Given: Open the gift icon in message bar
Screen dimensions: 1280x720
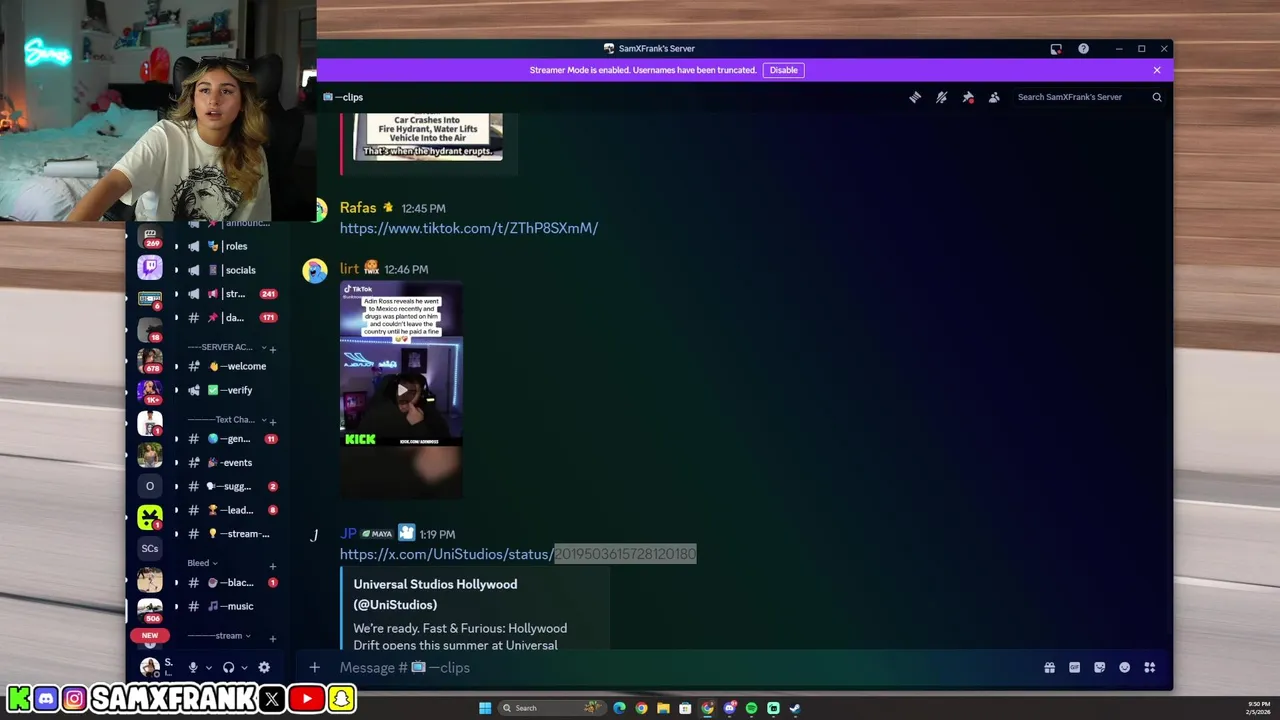Looking at the screenshot, I should [1049, 667].
